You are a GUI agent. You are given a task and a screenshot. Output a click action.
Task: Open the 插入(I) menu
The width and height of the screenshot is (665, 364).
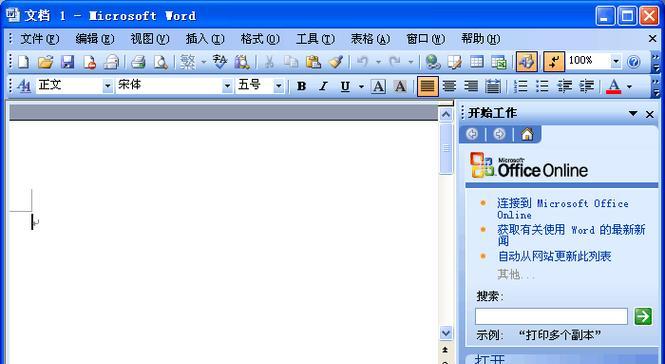point(205,39)
